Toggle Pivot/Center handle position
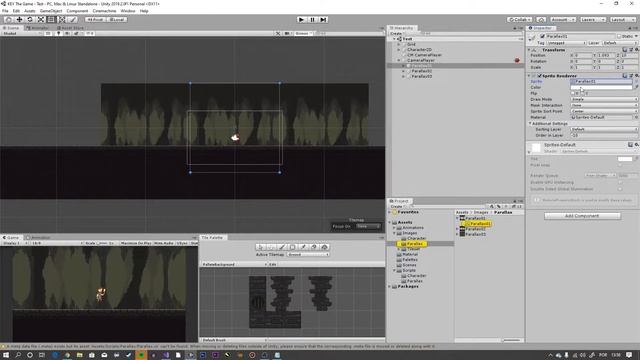The height and width of the screenshot is (360, 640). click(96, 19)
